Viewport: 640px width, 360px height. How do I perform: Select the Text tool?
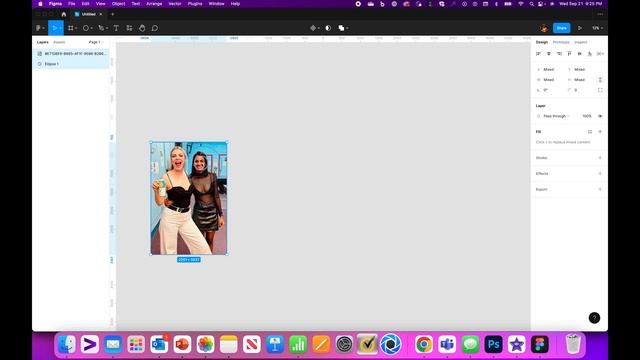click(x=116, y=28)
